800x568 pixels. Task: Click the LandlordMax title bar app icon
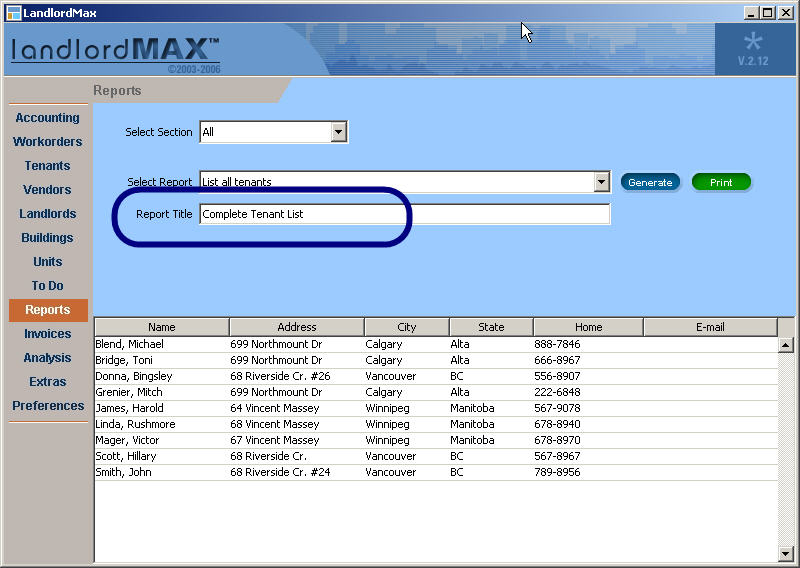coord(14,13)
